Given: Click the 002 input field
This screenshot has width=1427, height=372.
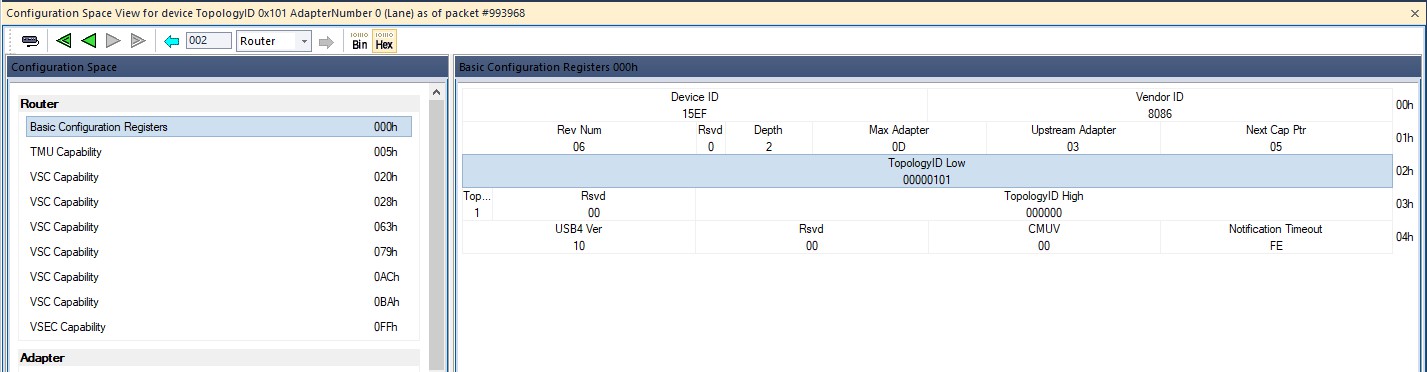Looking at the screenshot, I should point(208,41).
